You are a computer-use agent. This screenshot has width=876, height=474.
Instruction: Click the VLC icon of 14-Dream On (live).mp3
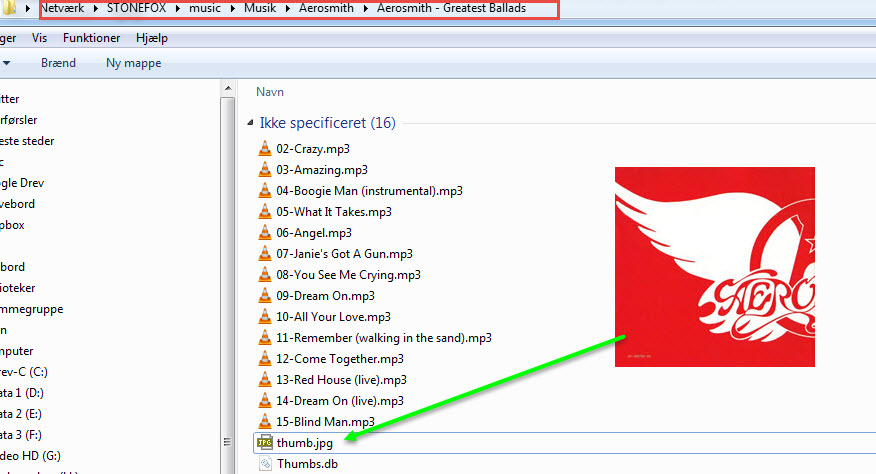point(265,400)
